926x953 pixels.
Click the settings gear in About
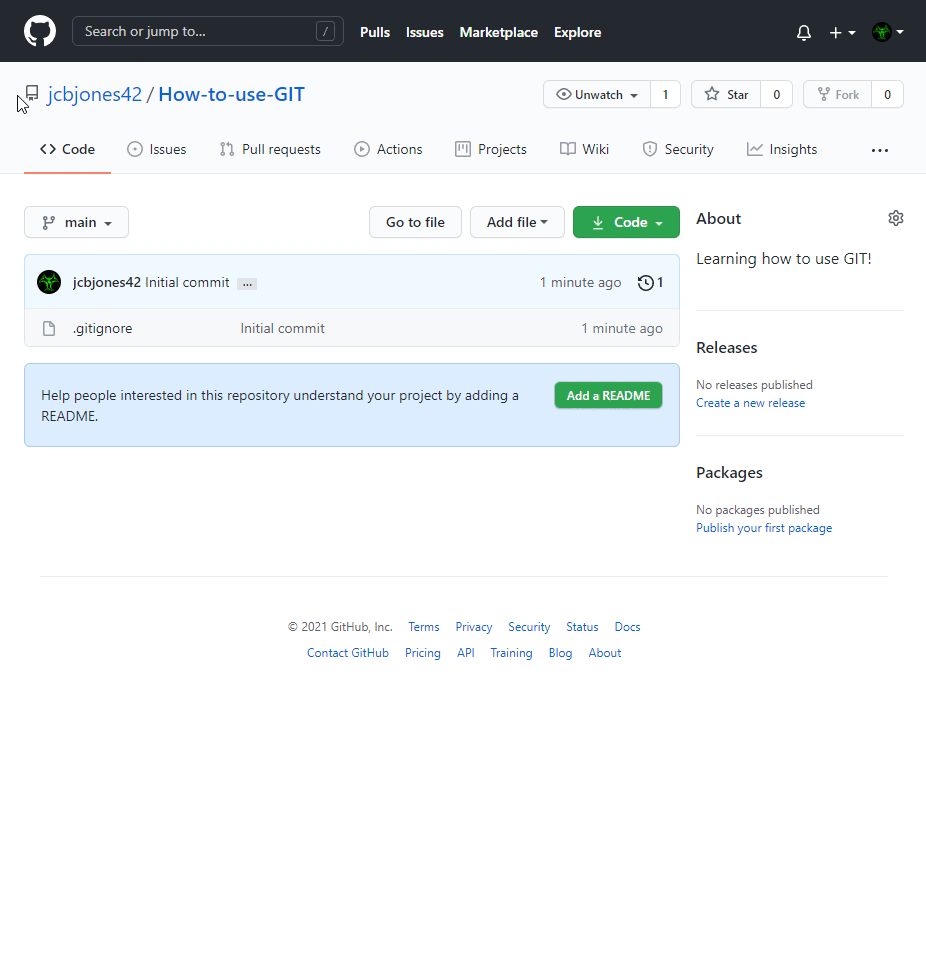pos(896,218)
